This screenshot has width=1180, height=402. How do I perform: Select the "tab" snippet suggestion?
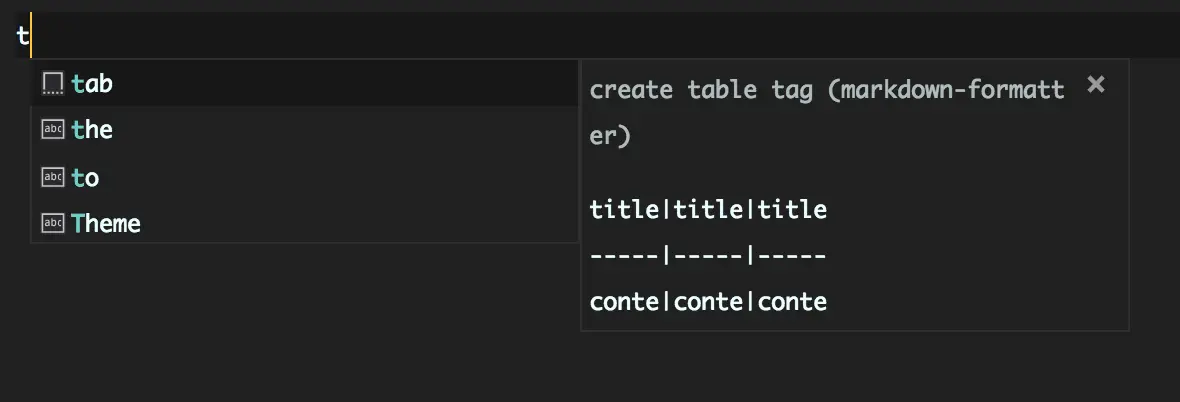[x=92, y=84]
